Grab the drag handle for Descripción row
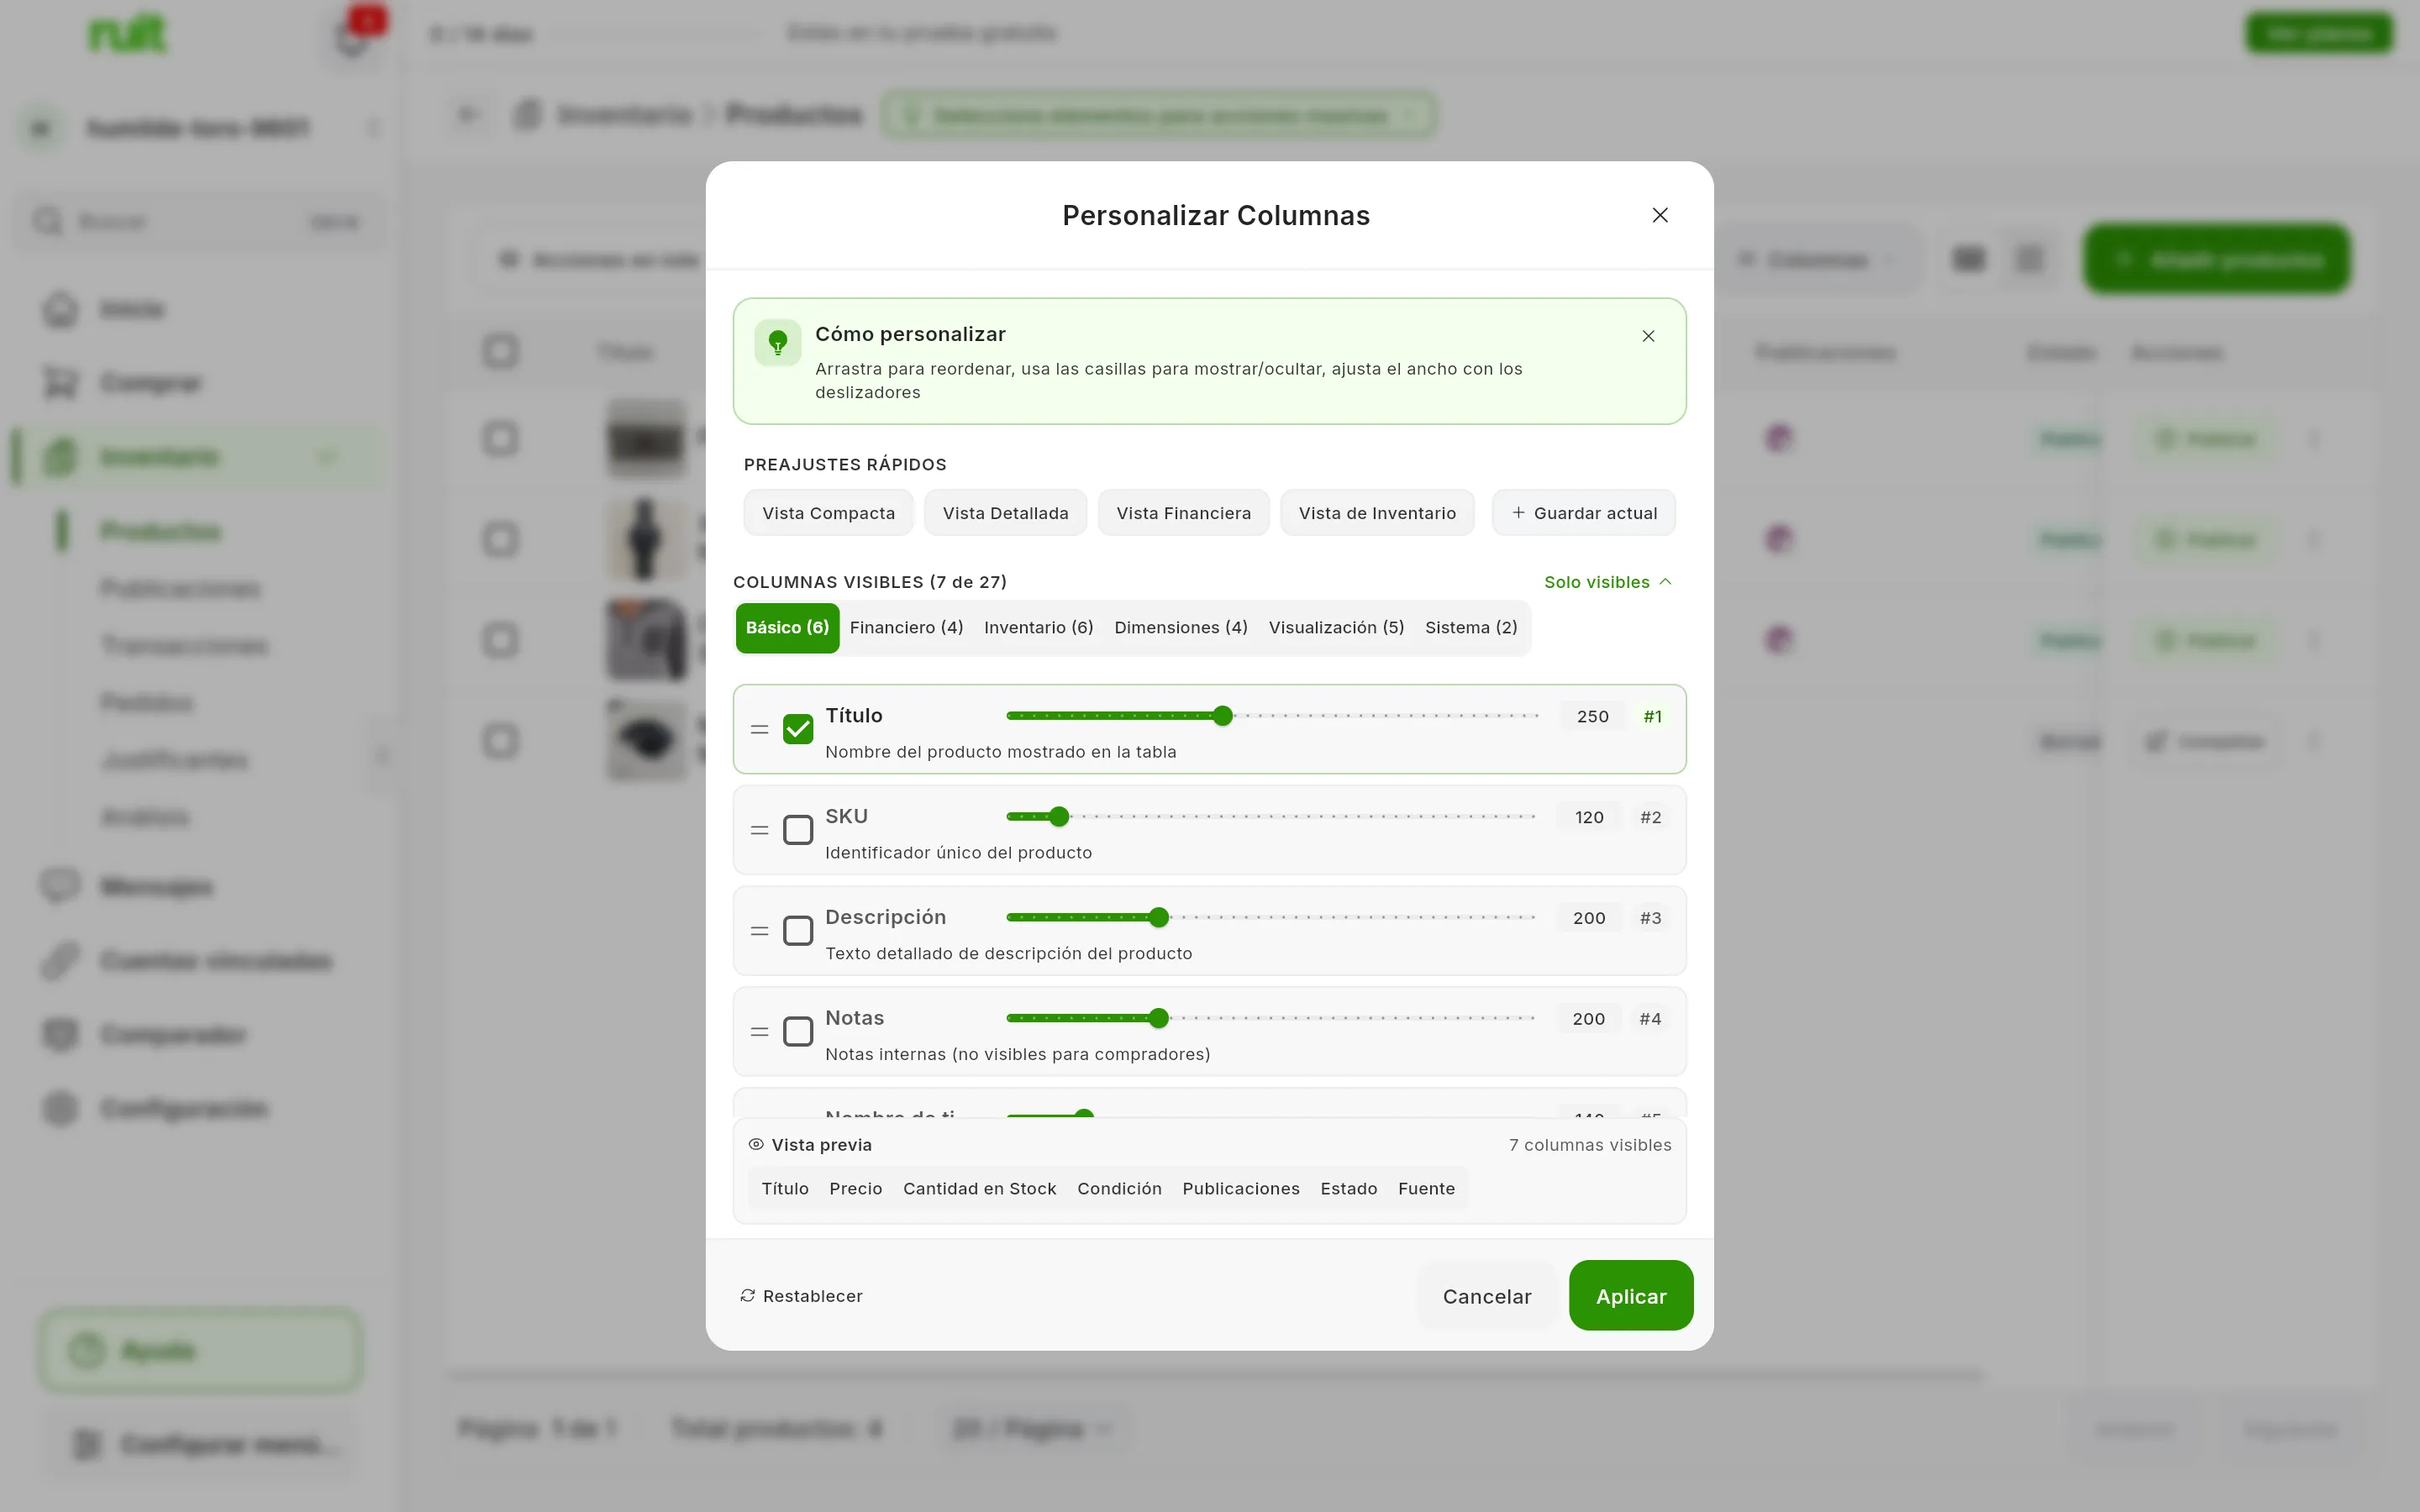The width and height of the screenshot is (2420, 1512). click(760, 931)
